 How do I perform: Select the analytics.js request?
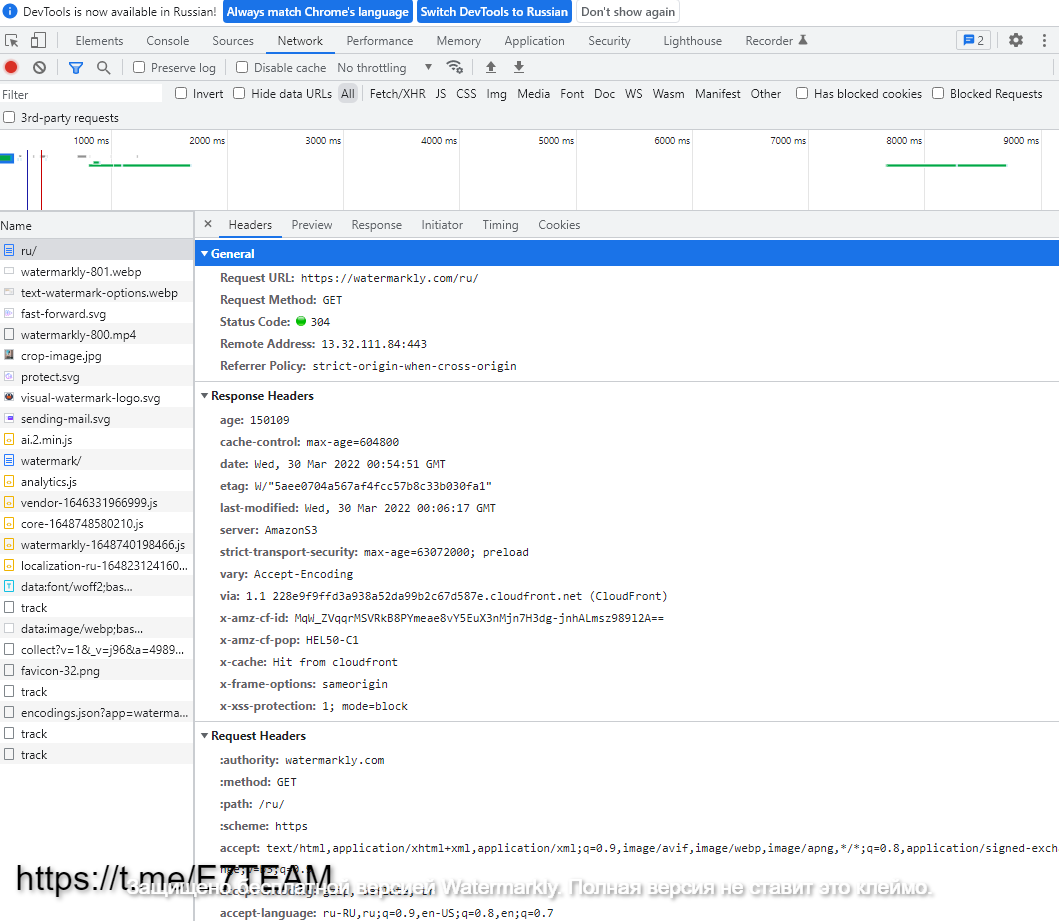[97, 481]
